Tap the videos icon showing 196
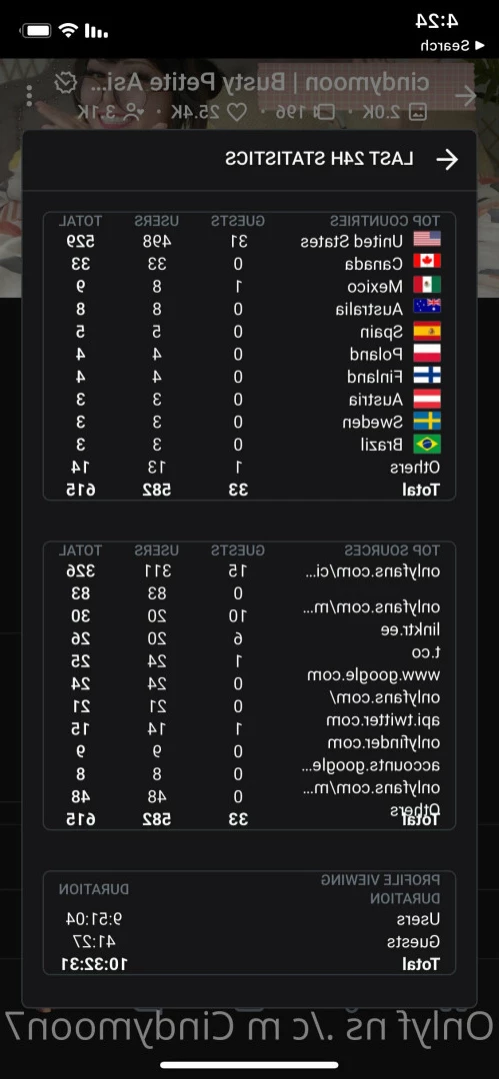Viewport: 499px width, 1079px height. [x=327, y=112]
